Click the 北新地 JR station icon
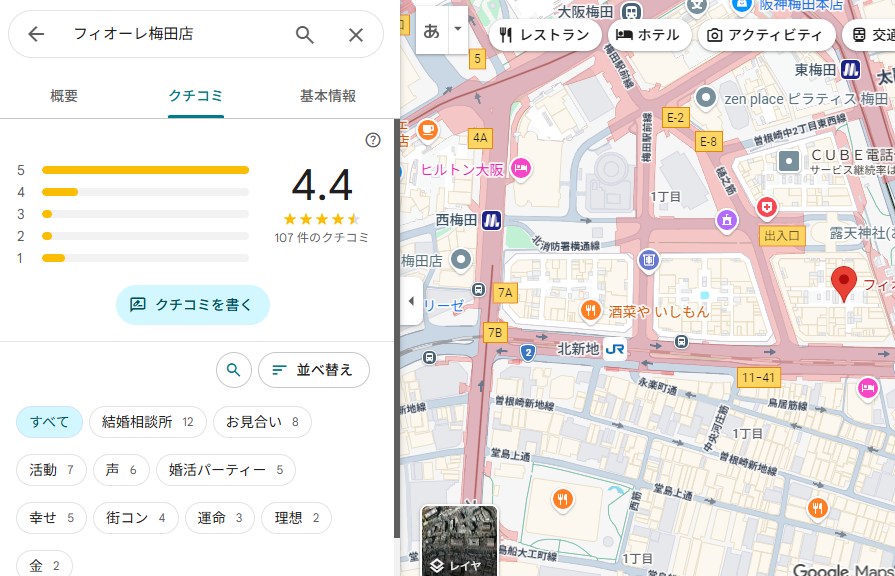Viewport: 895px width, 576px height. coord(614,349)
